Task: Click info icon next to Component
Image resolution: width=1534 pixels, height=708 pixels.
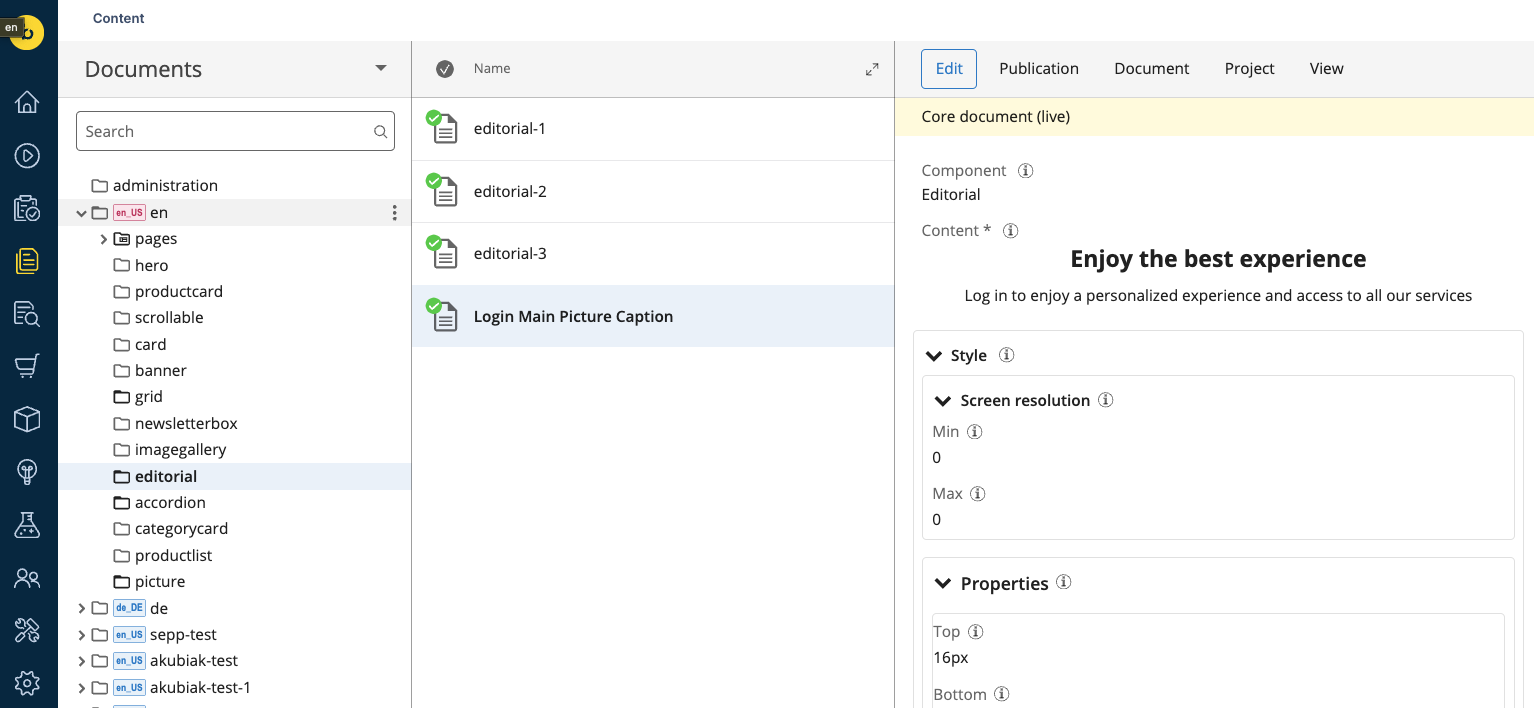Action: [x=1025, y=170]
